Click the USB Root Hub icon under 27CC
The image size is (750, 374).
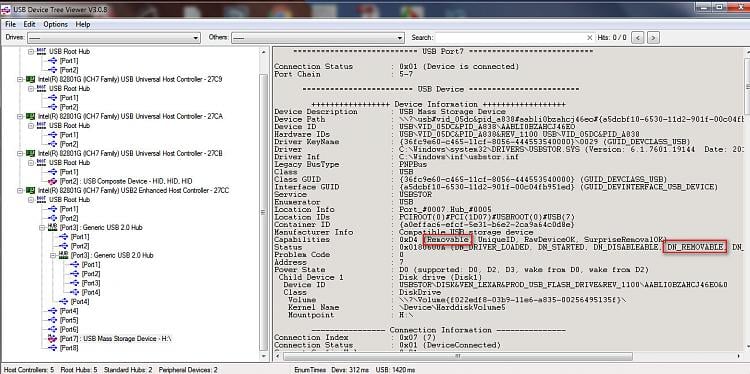[41, 199]
